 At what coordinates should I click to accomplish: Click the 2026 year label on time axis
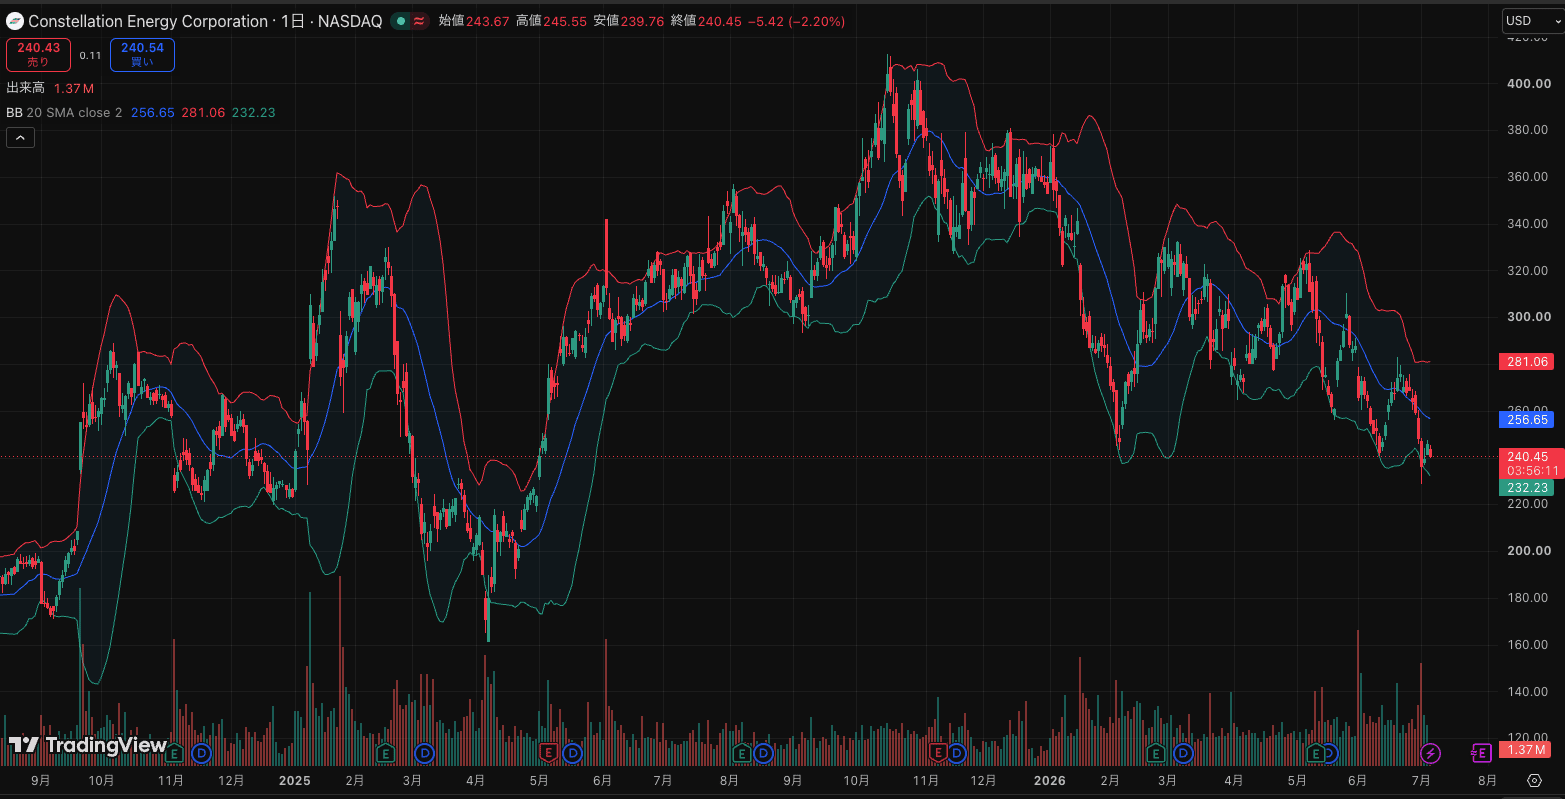[1050, 780]
